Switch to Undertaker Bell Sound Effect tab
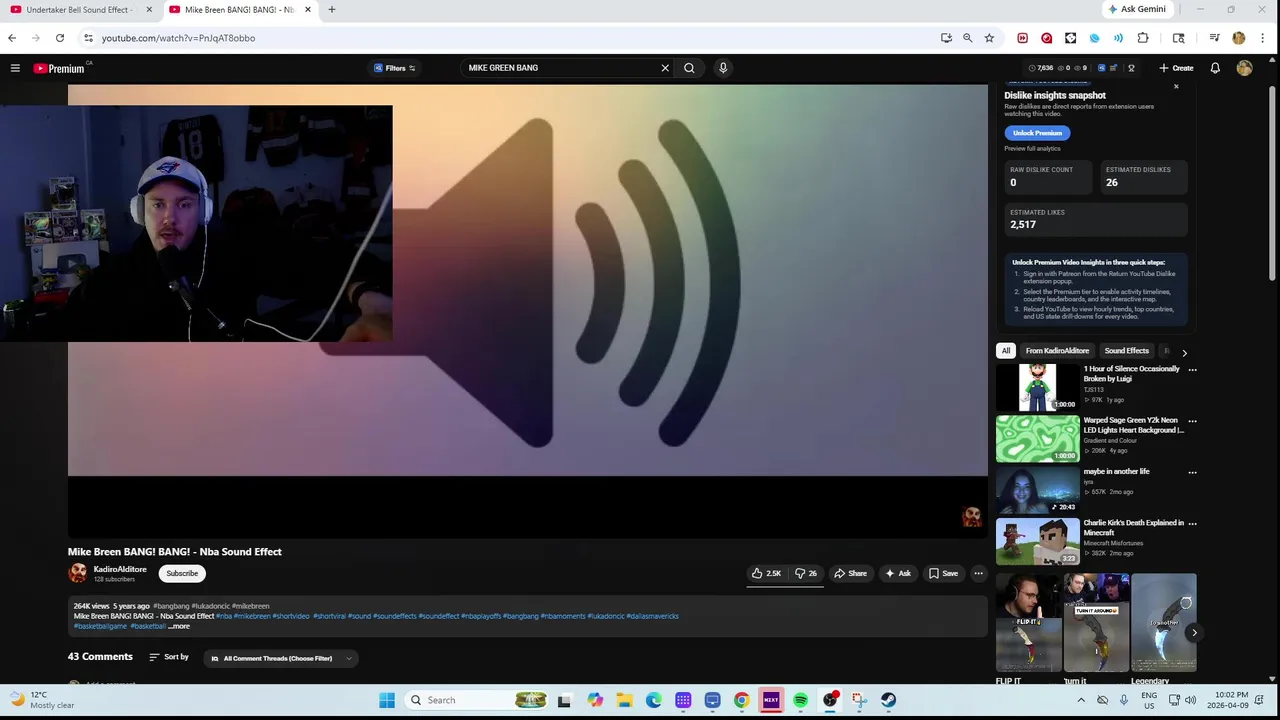The image size is (1280, 720). tap(80, 10)
